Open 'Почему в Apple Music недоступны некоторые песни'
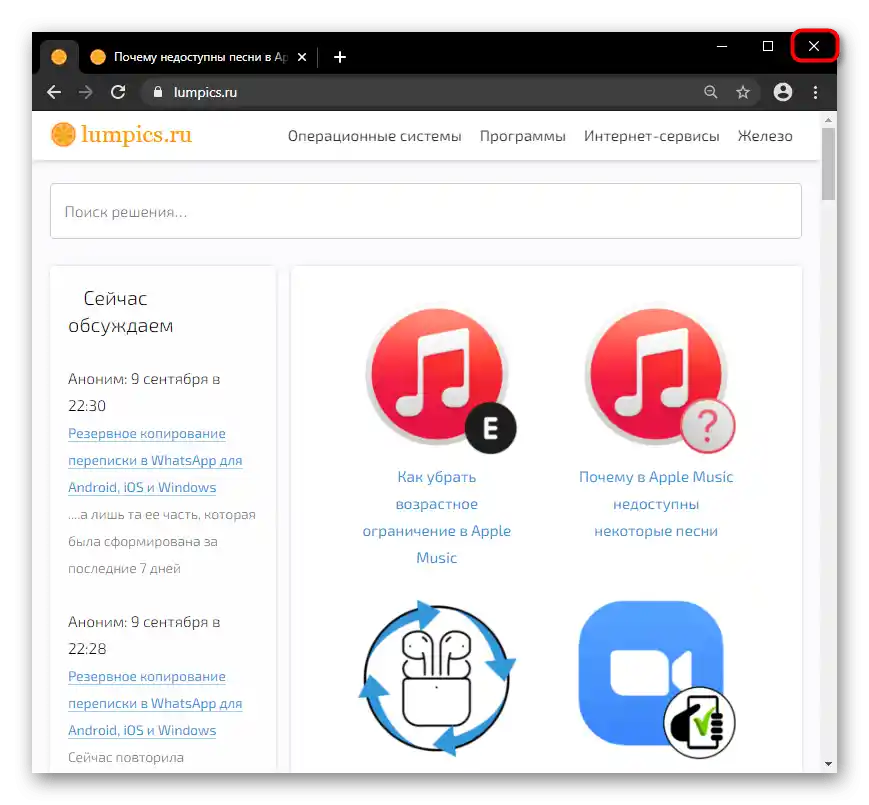 [x=656, y=504]
